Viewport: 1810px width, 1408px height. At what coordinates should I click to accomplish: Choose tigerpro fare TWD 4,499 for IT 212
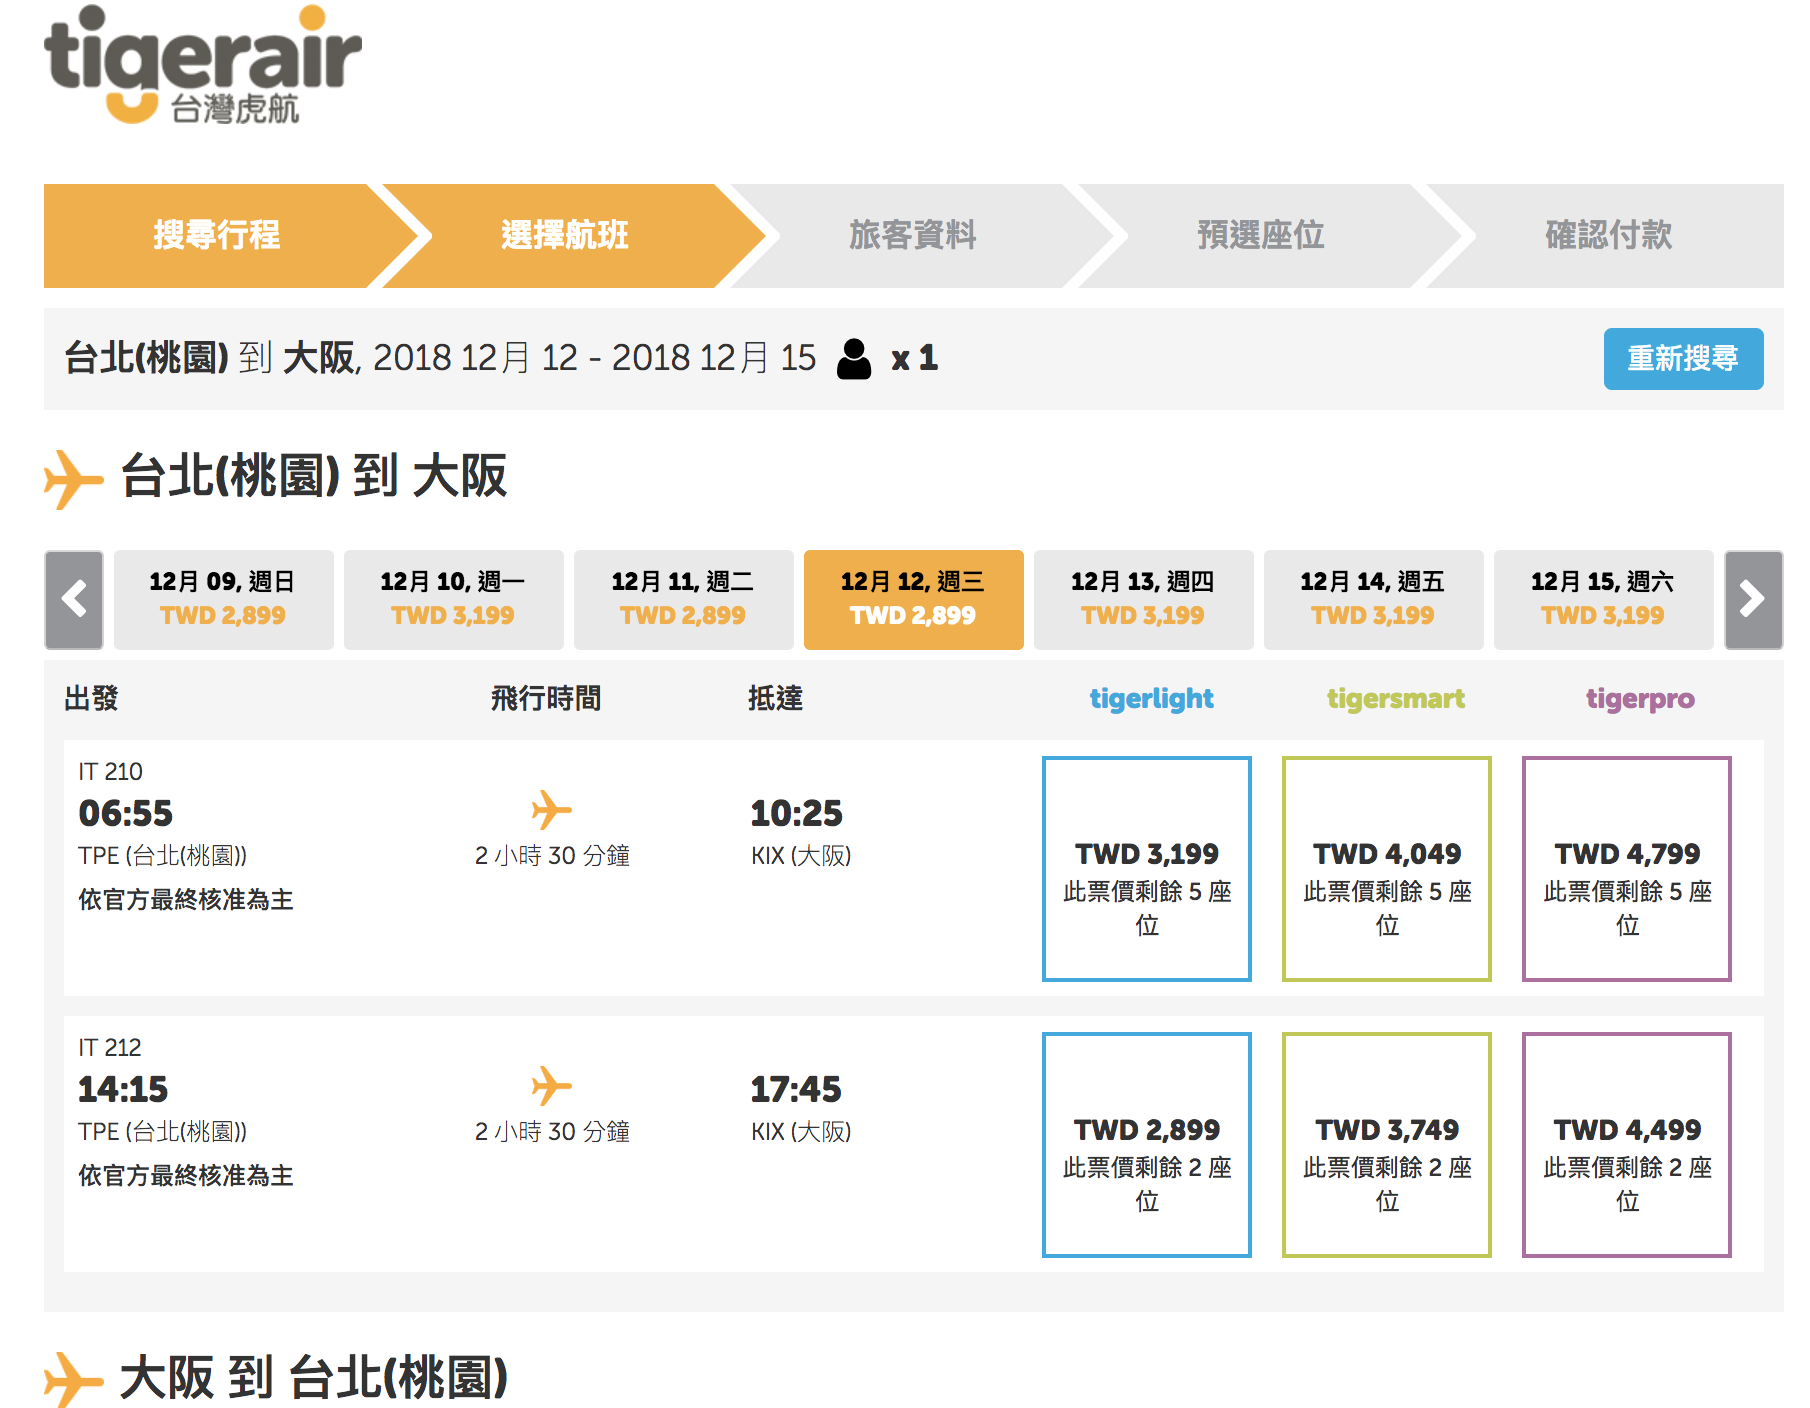1627,1145
